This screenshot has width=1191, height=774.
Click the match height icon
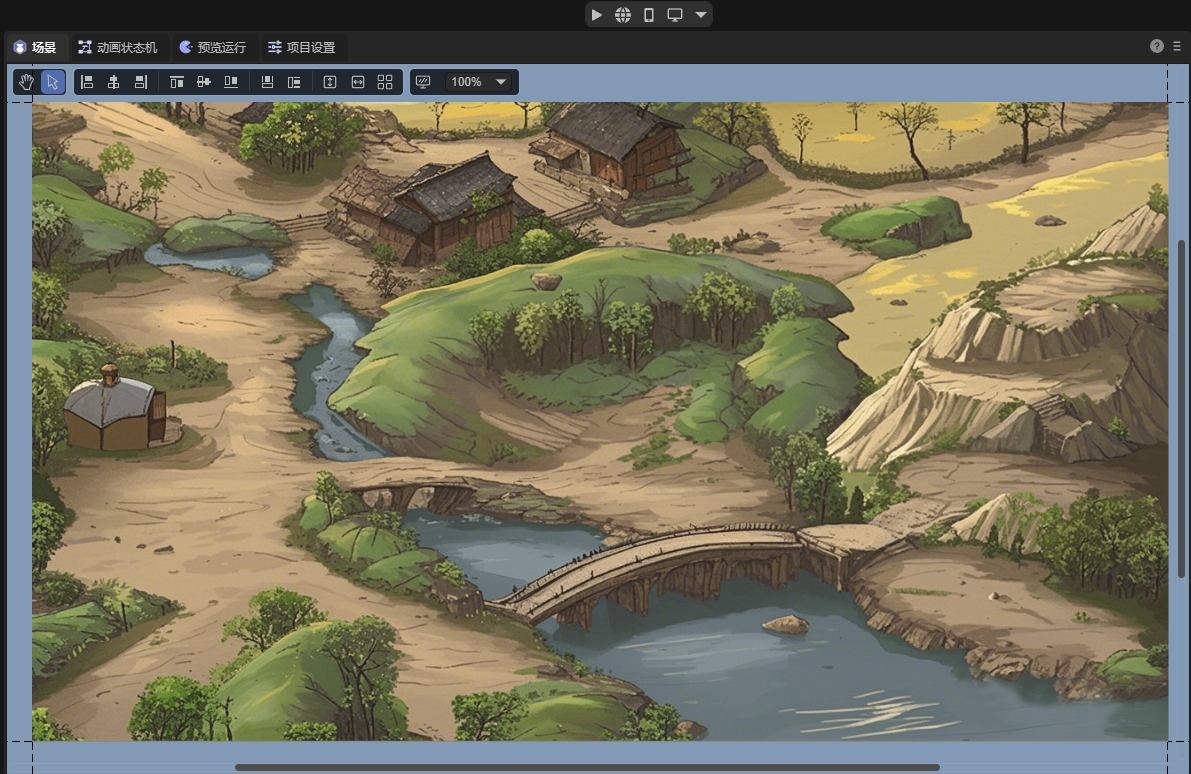pyautogui.click(x=330, y=82)
